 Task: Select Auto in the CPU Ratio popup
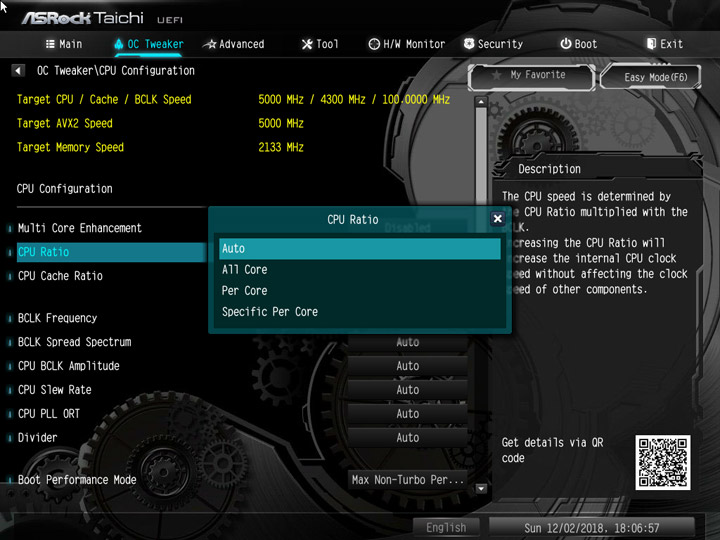click(360, 248)
